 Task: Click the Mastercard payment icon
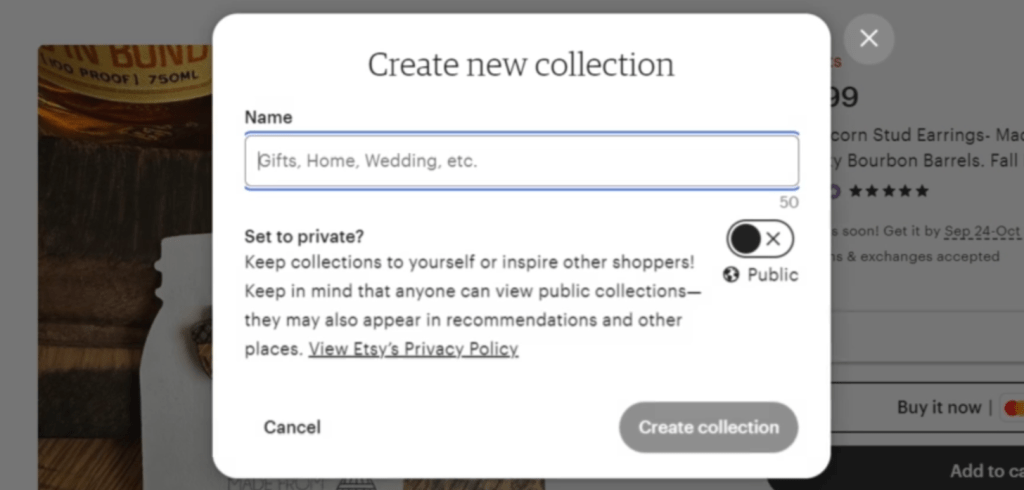[x=1012, y=408]
